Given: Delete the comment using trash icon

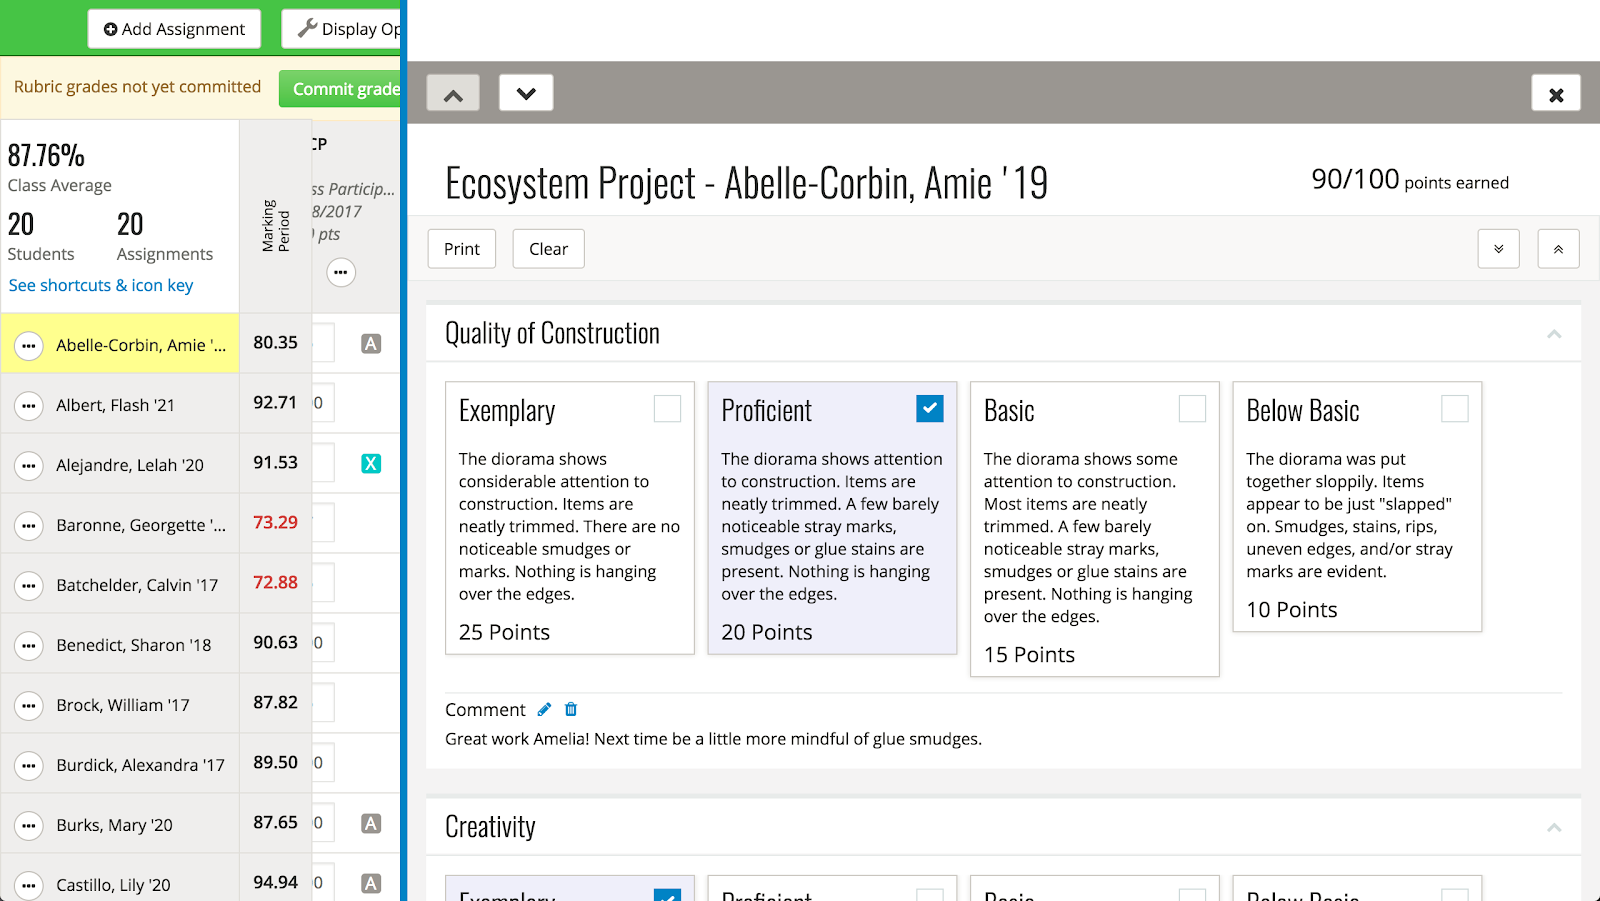Looking at the screenshot, I should 571,709.
